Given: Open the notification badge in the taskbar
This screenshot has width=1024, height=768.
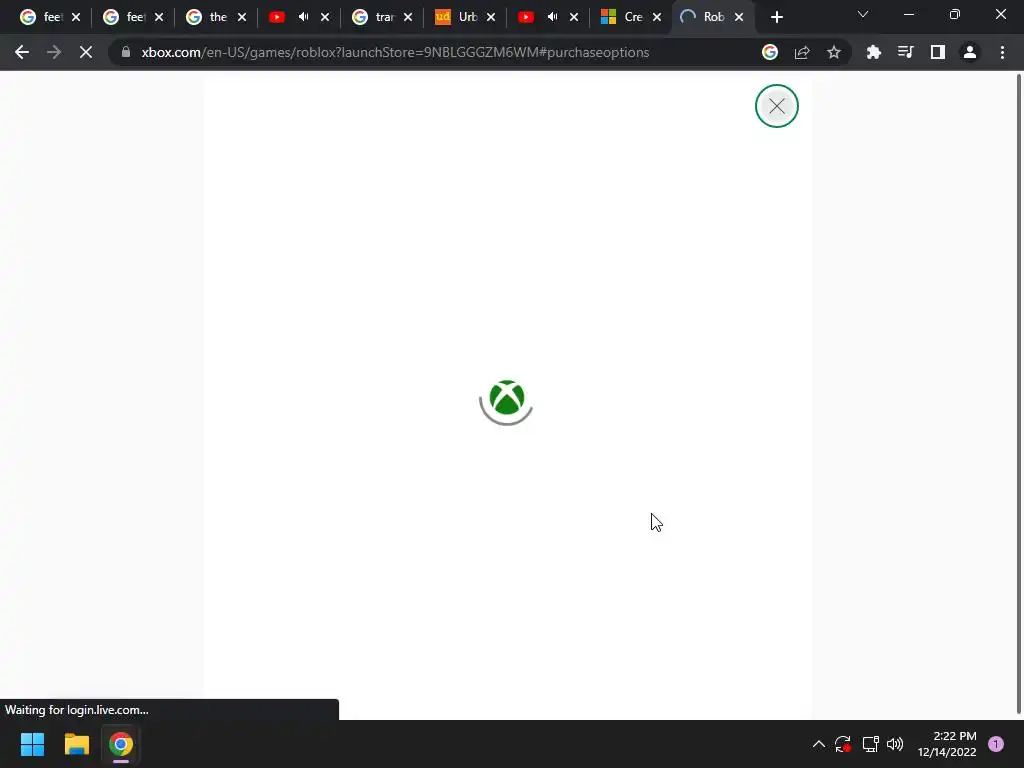Looking at the screenshot, I should click(x=996, y=744).
